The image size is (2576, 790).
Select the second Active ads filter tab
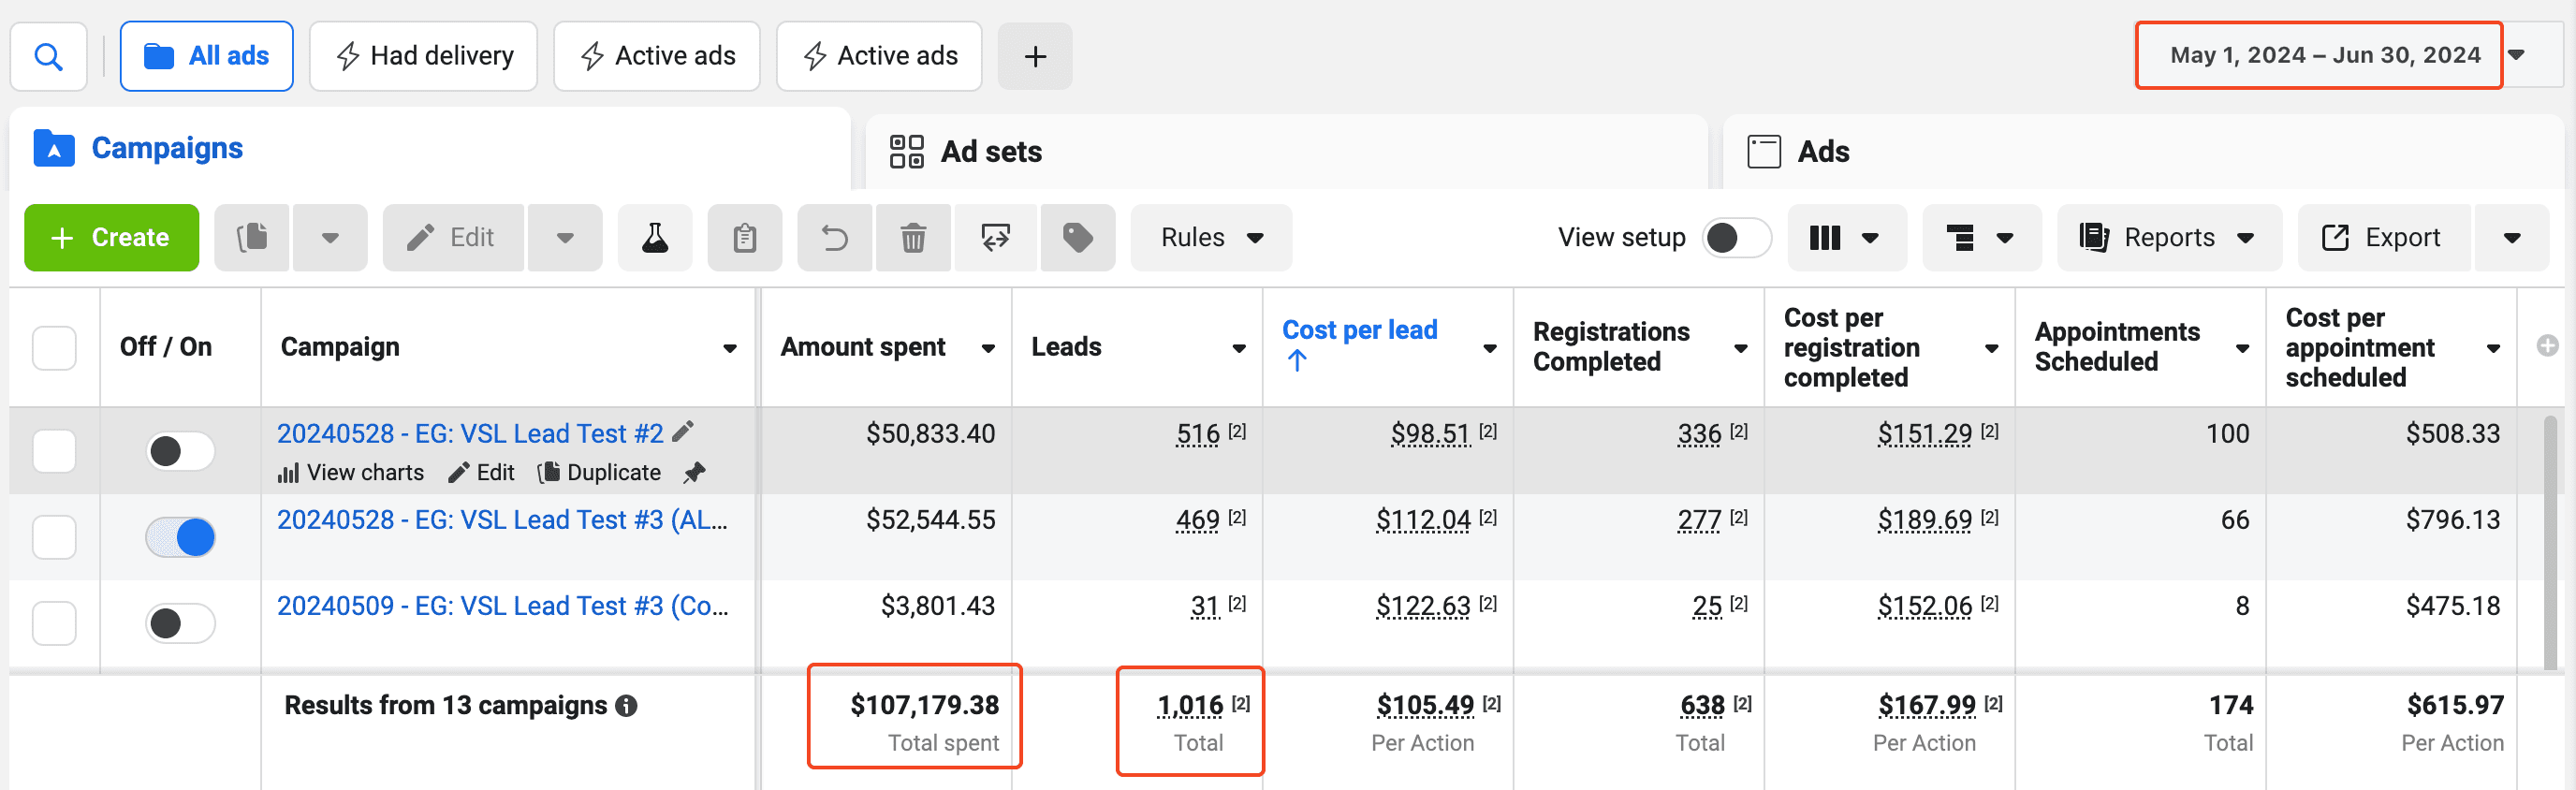coord(879,56)
